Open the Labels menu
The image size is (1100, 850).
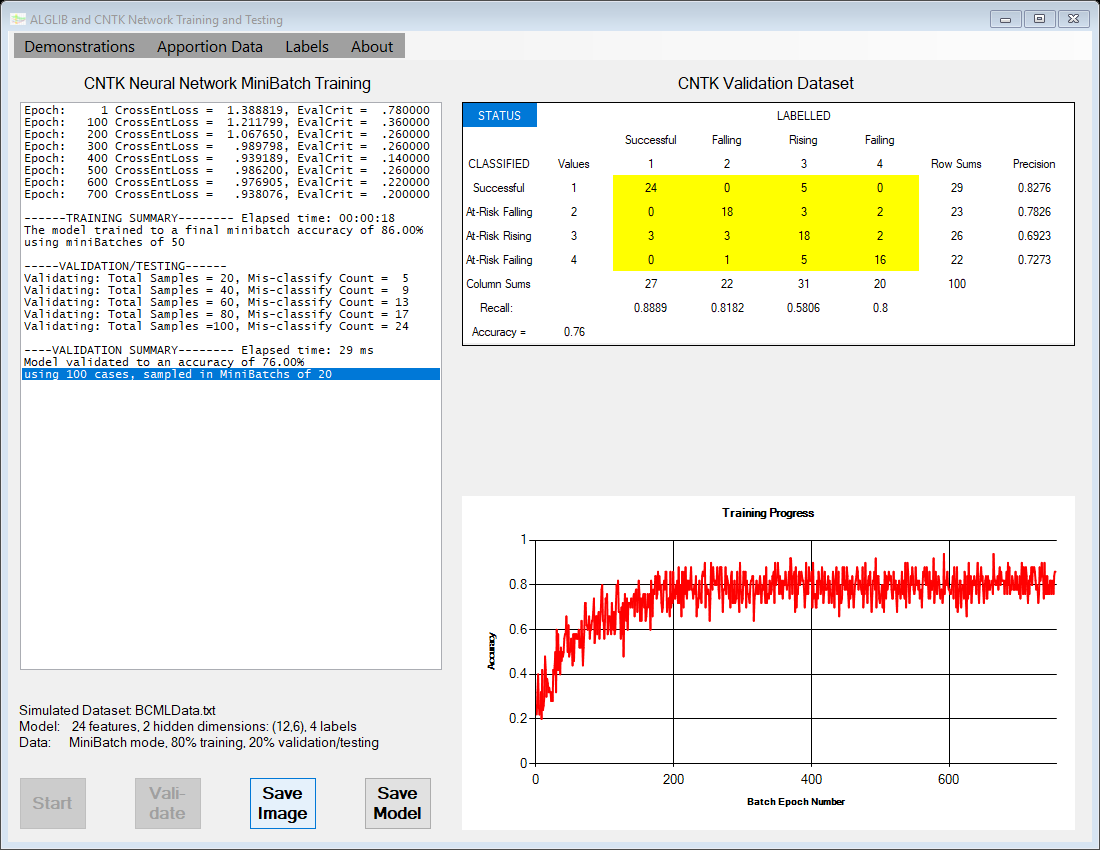(307, 46)
